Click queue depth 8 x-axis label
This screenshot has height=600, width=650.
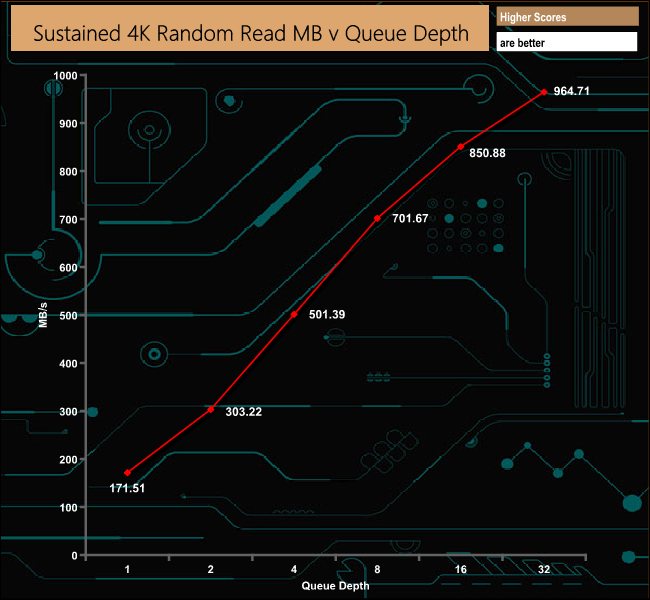click(x=377, y=569)
